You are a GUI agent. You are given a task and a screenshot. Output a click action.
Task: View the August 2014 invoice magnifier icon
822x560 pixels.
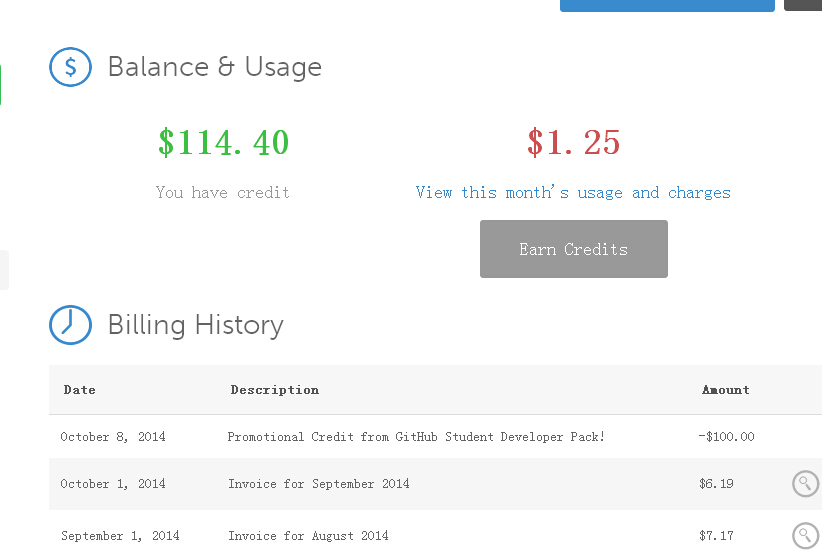point(805,535)
